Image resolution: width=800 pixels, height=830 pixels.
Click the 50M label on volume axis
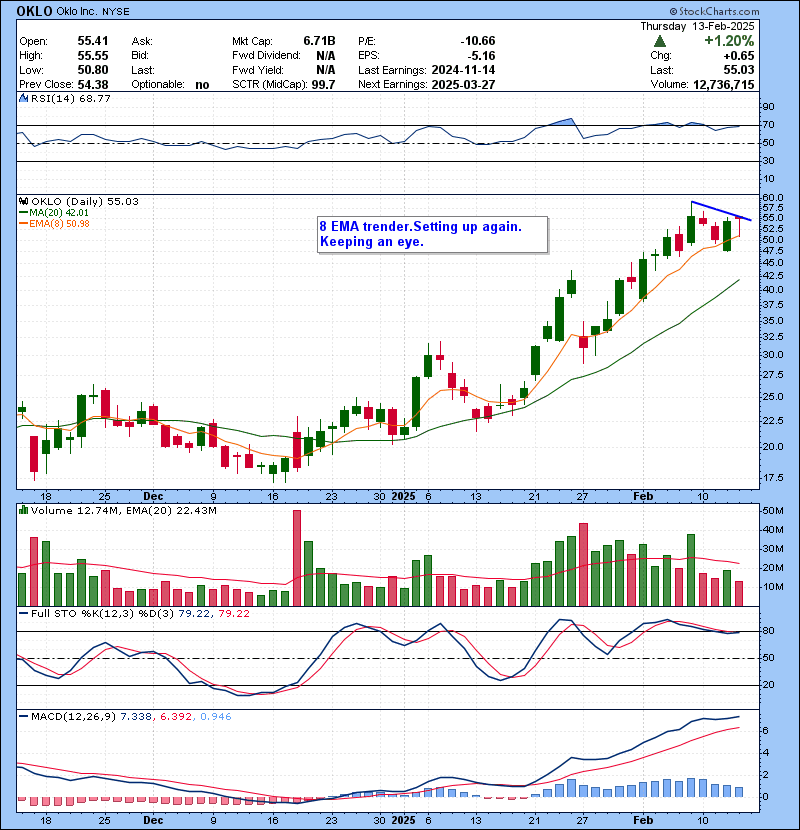click(x=772, y=511)
